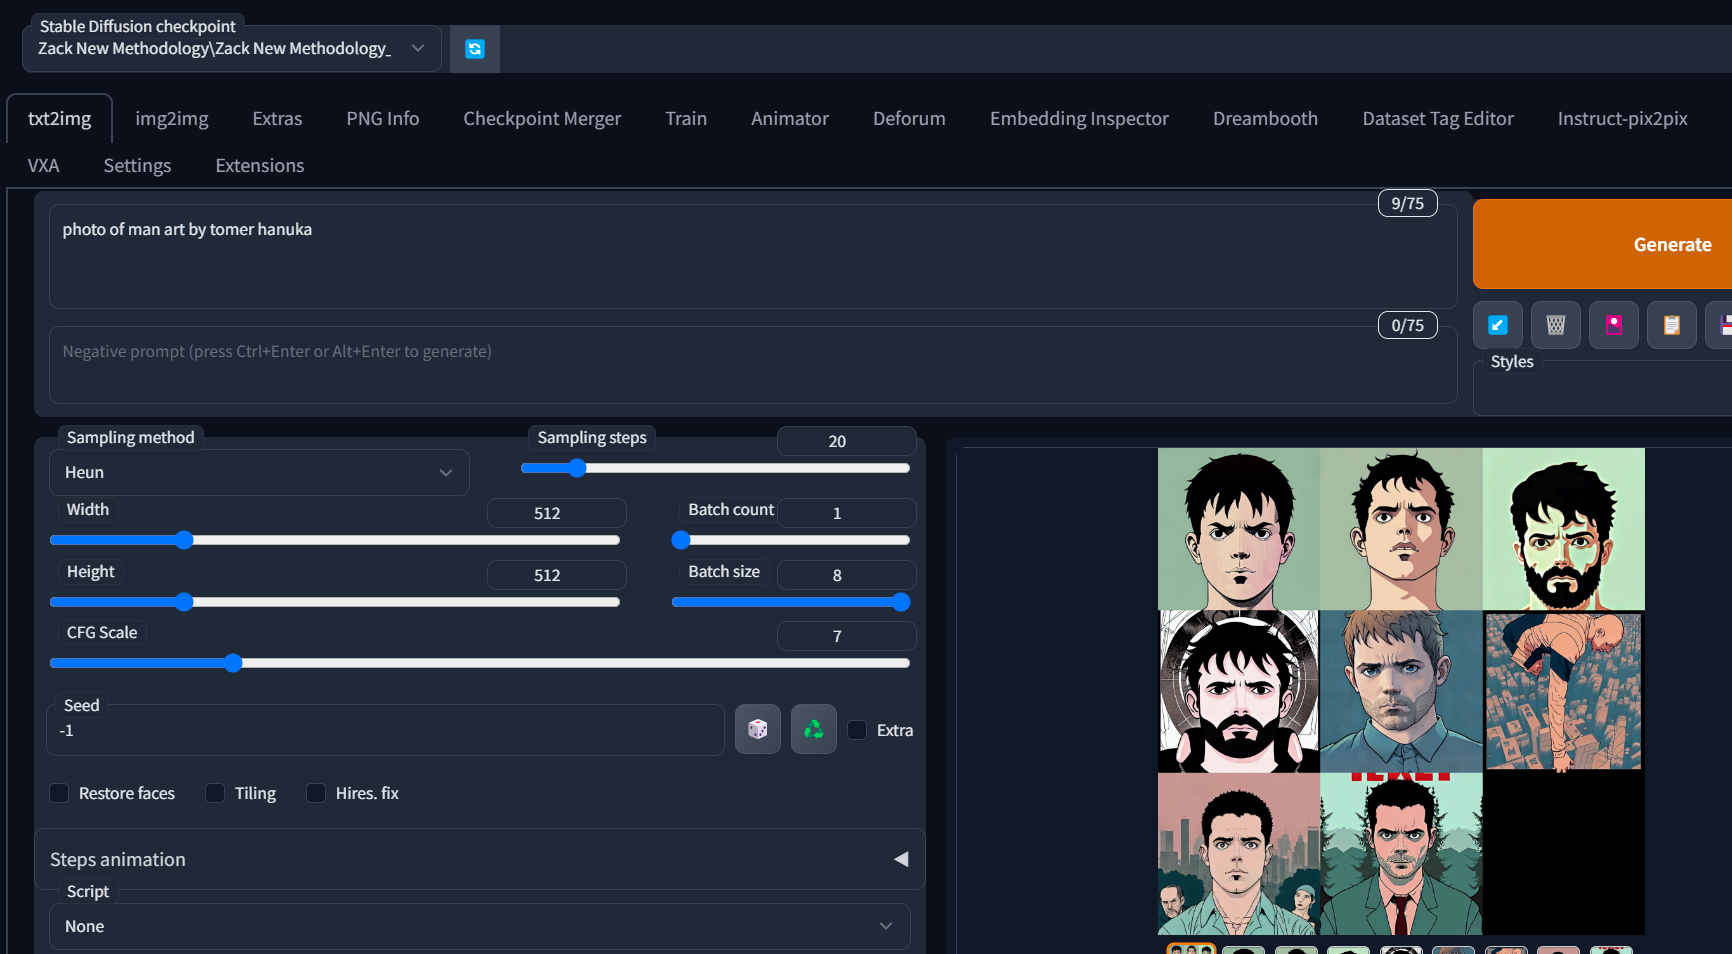Image resolution: width=1732 pixels, height=954 pixels.
Task: Check the Hires. fix option
Action: coord(316,793)
